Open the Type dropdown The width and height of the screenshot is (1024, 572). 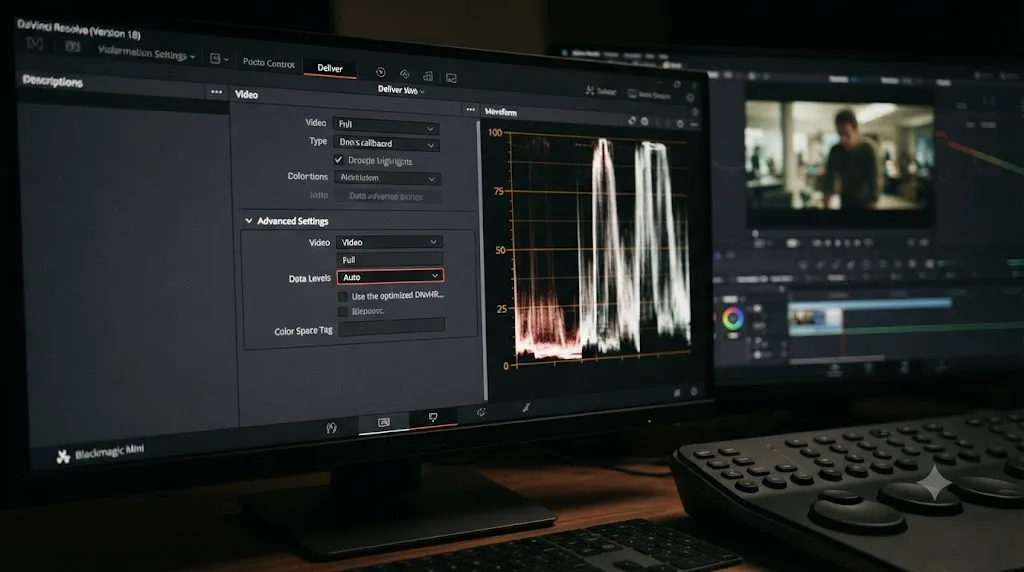click(385, 142)
